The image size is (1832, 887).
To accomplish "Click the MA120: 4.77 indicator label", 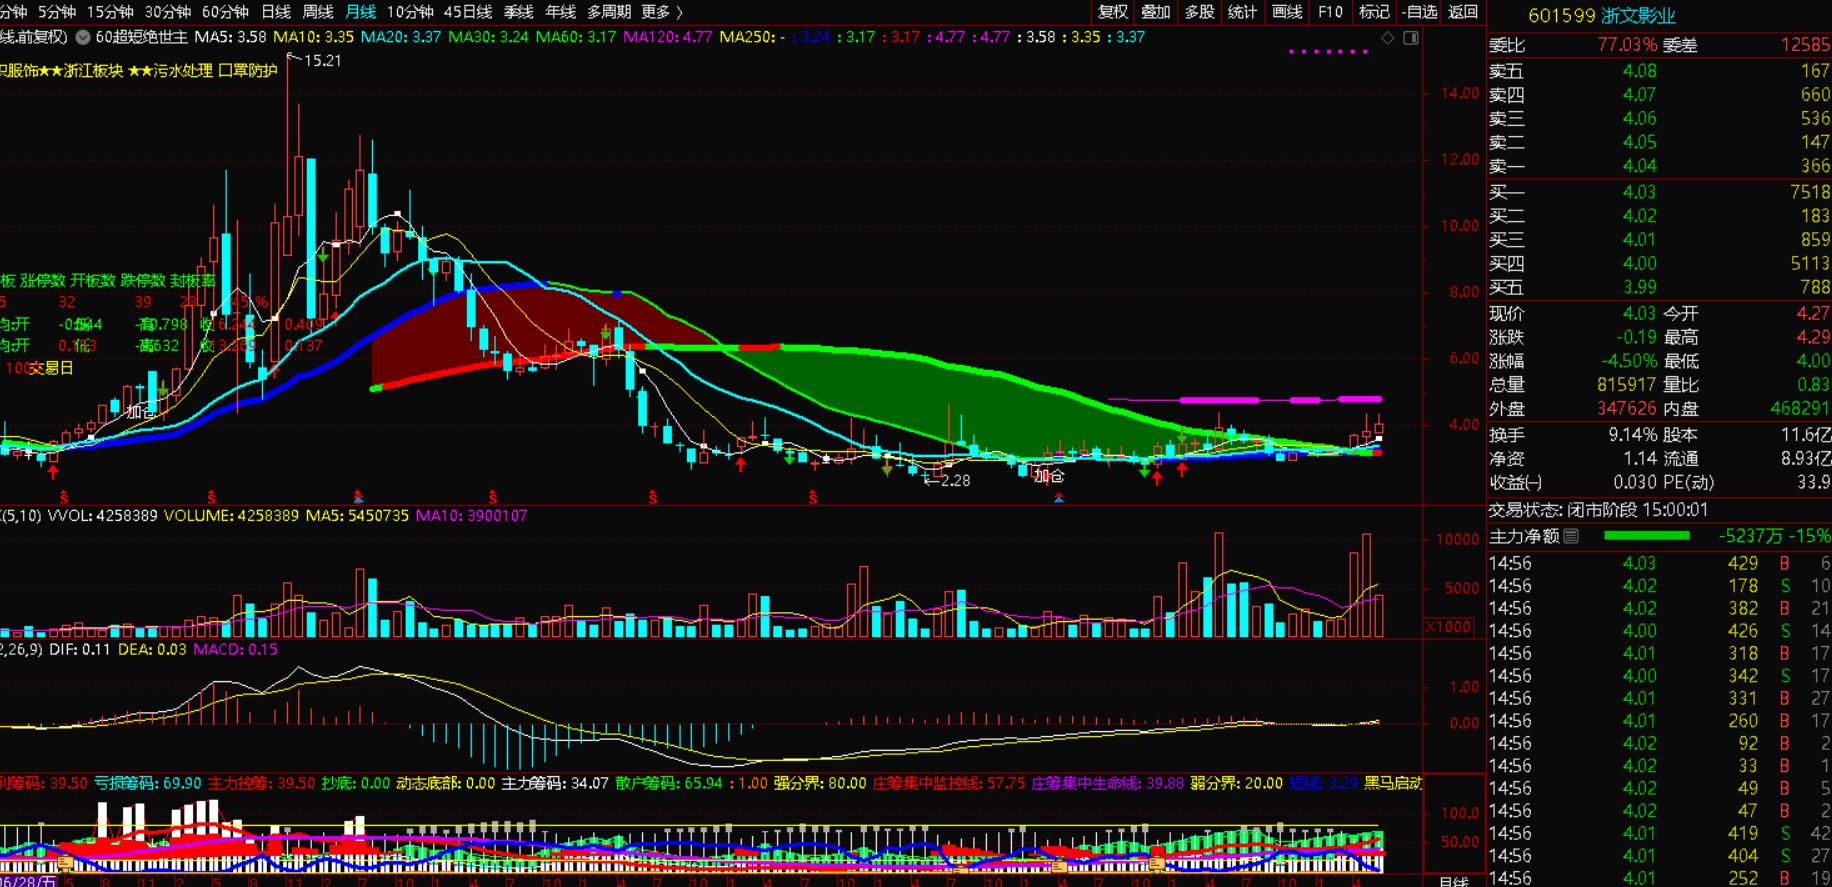I will point(668,37).
